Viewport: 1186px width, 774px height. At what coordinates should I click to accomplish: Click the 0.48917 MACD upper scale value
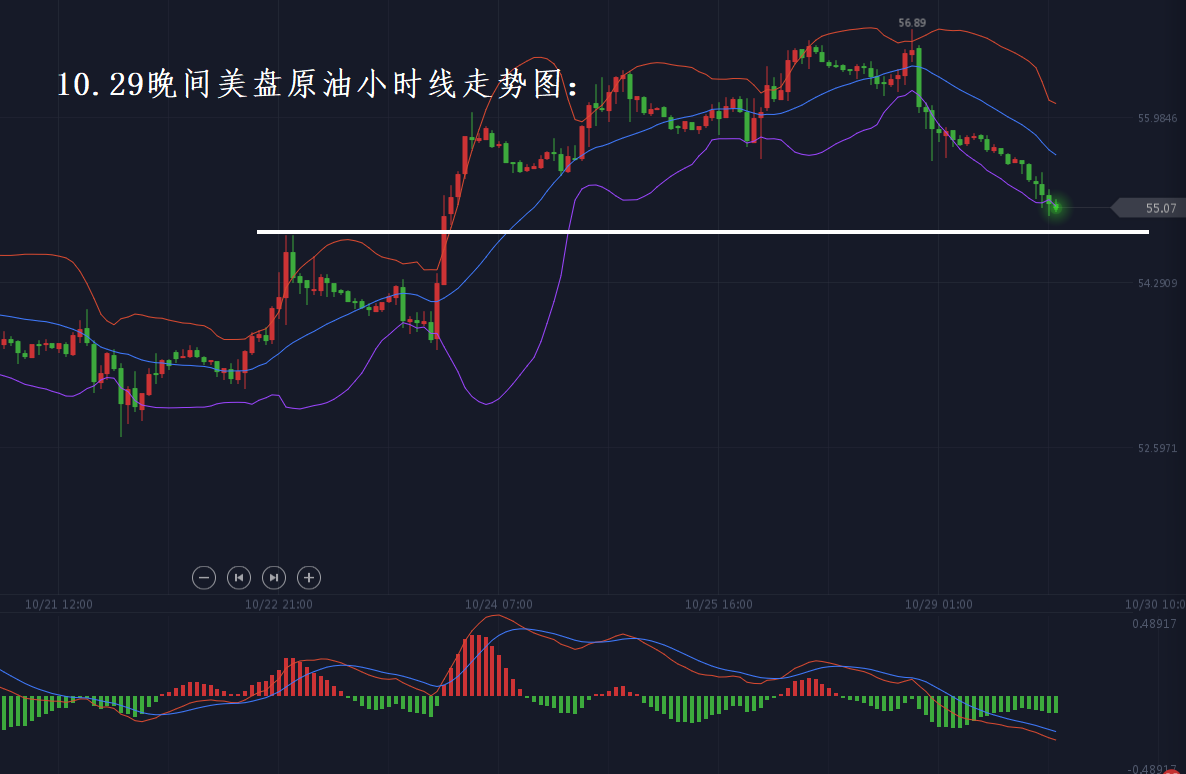click(x=1157, y=623)
